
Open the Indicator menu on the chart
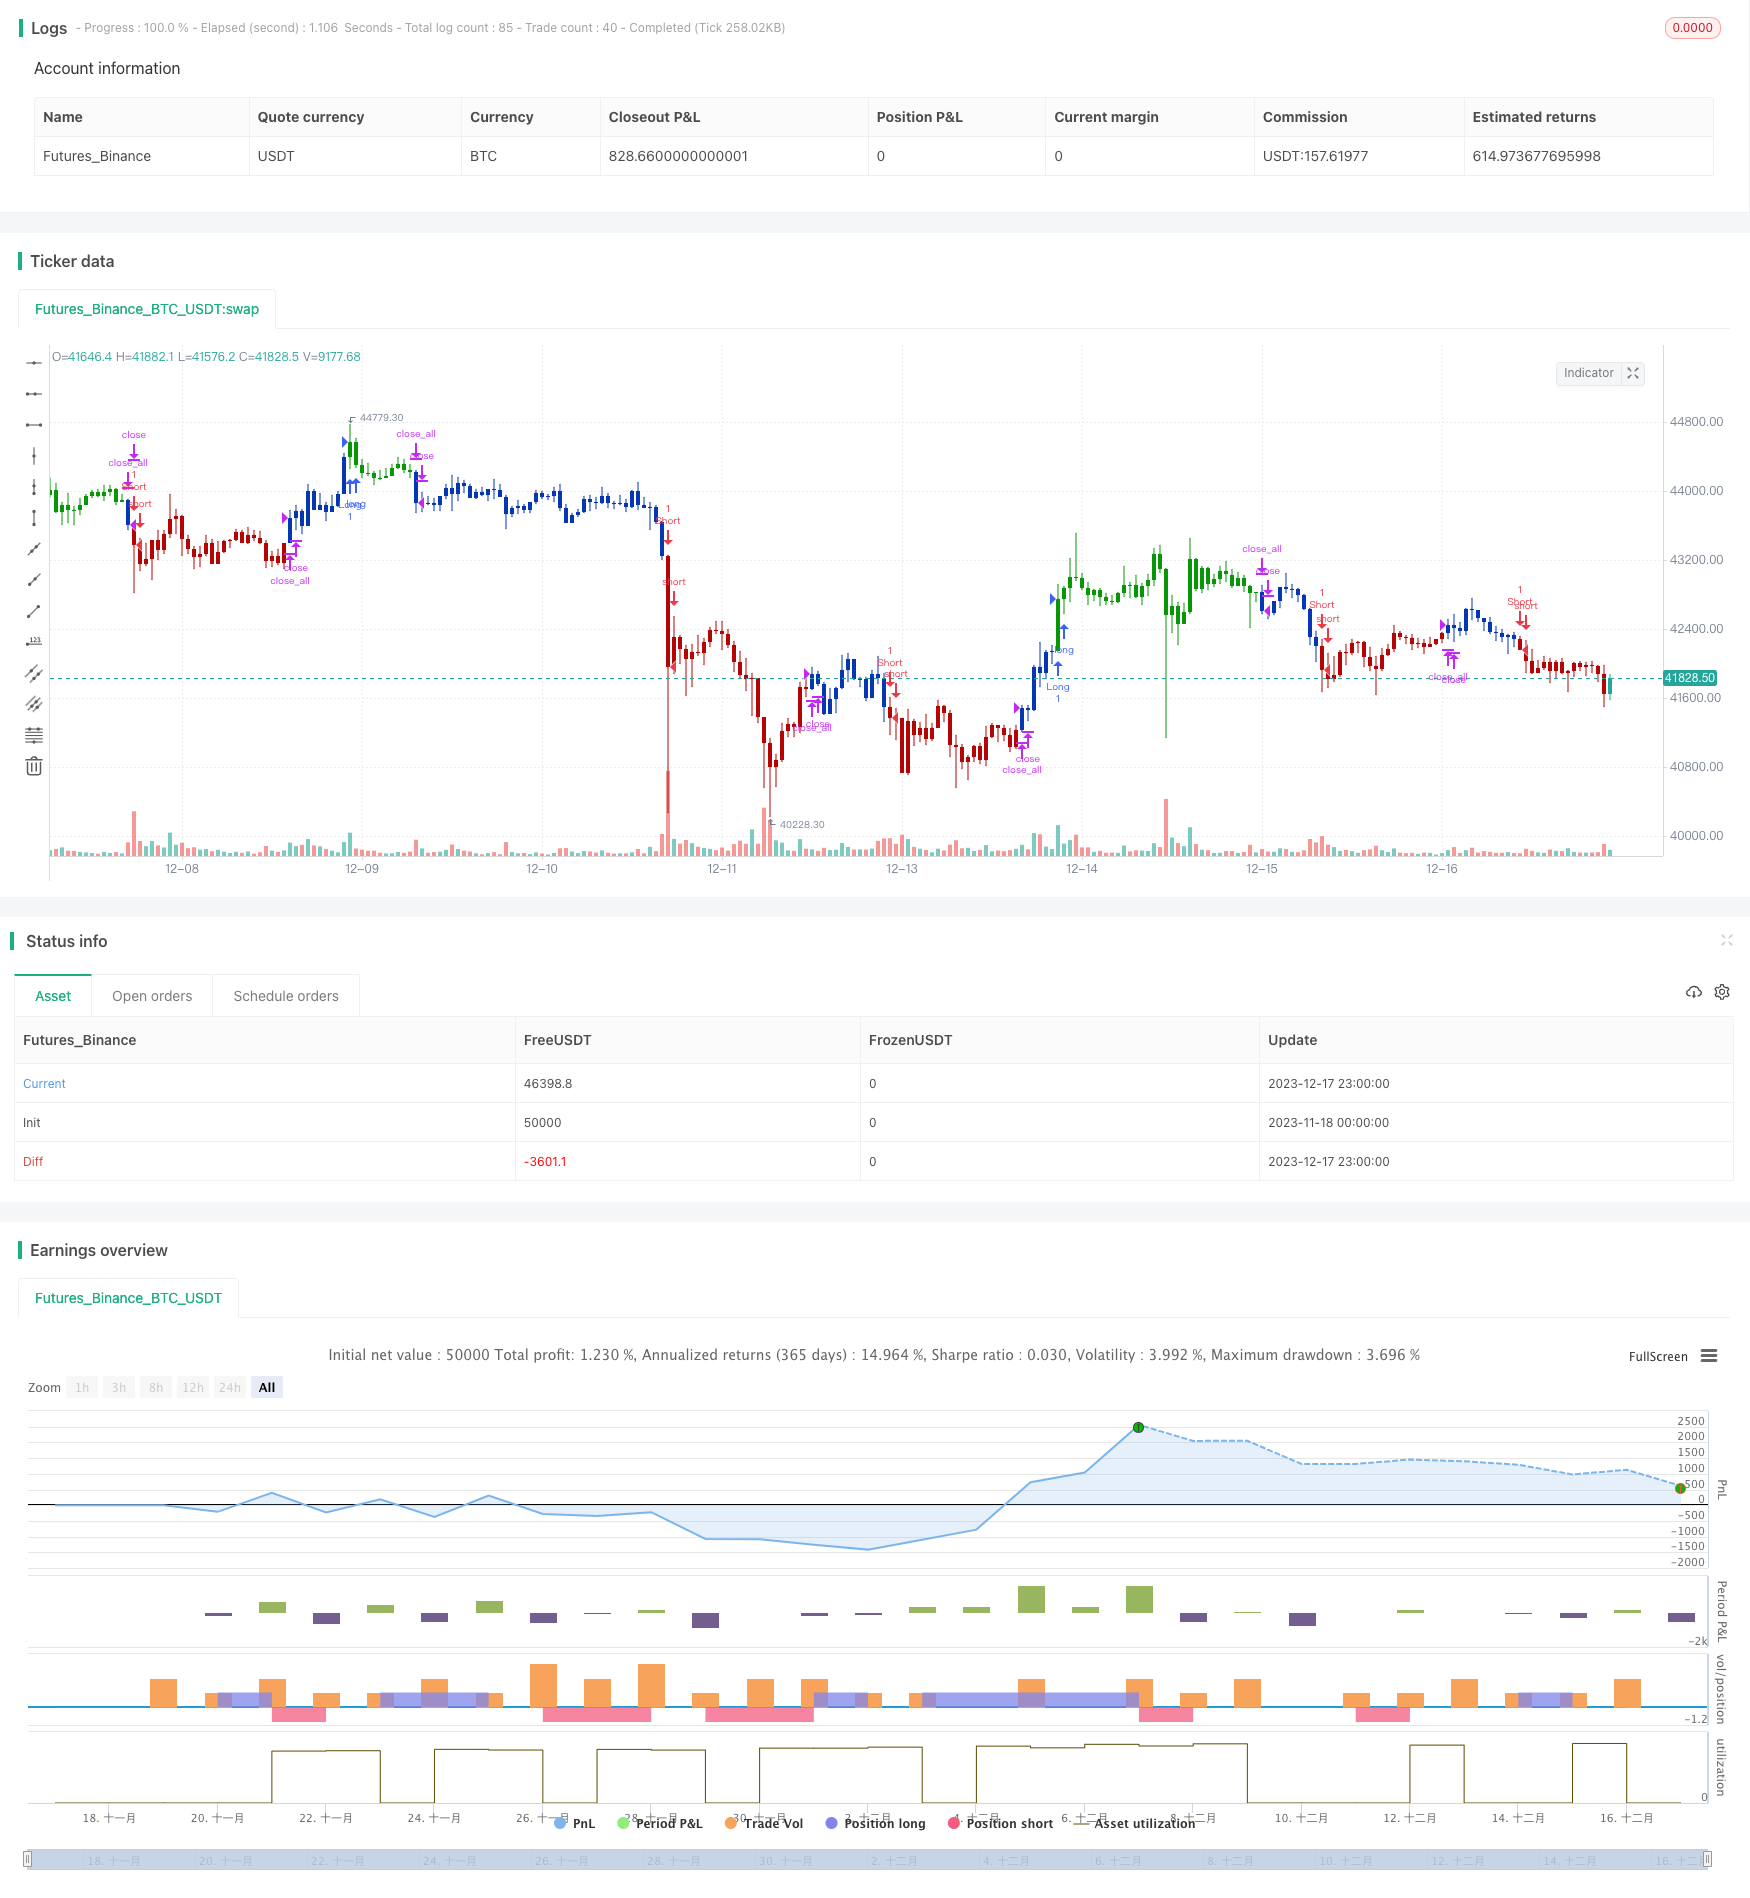click(x=1588, y=373)
